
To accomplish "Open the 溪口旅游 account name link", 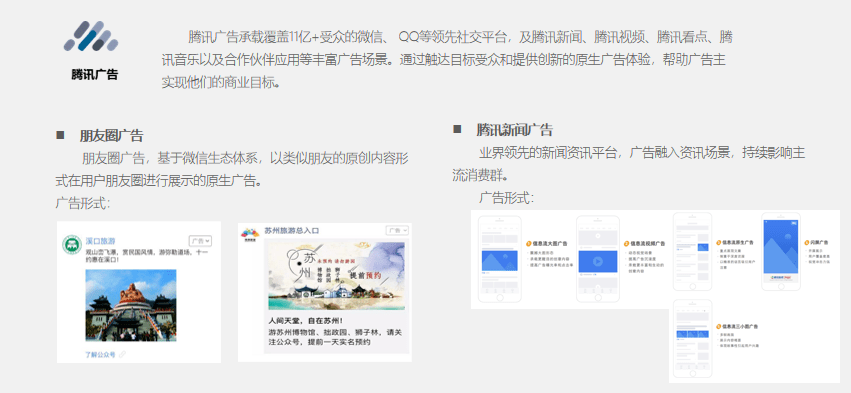I will [x=100, y=240].
